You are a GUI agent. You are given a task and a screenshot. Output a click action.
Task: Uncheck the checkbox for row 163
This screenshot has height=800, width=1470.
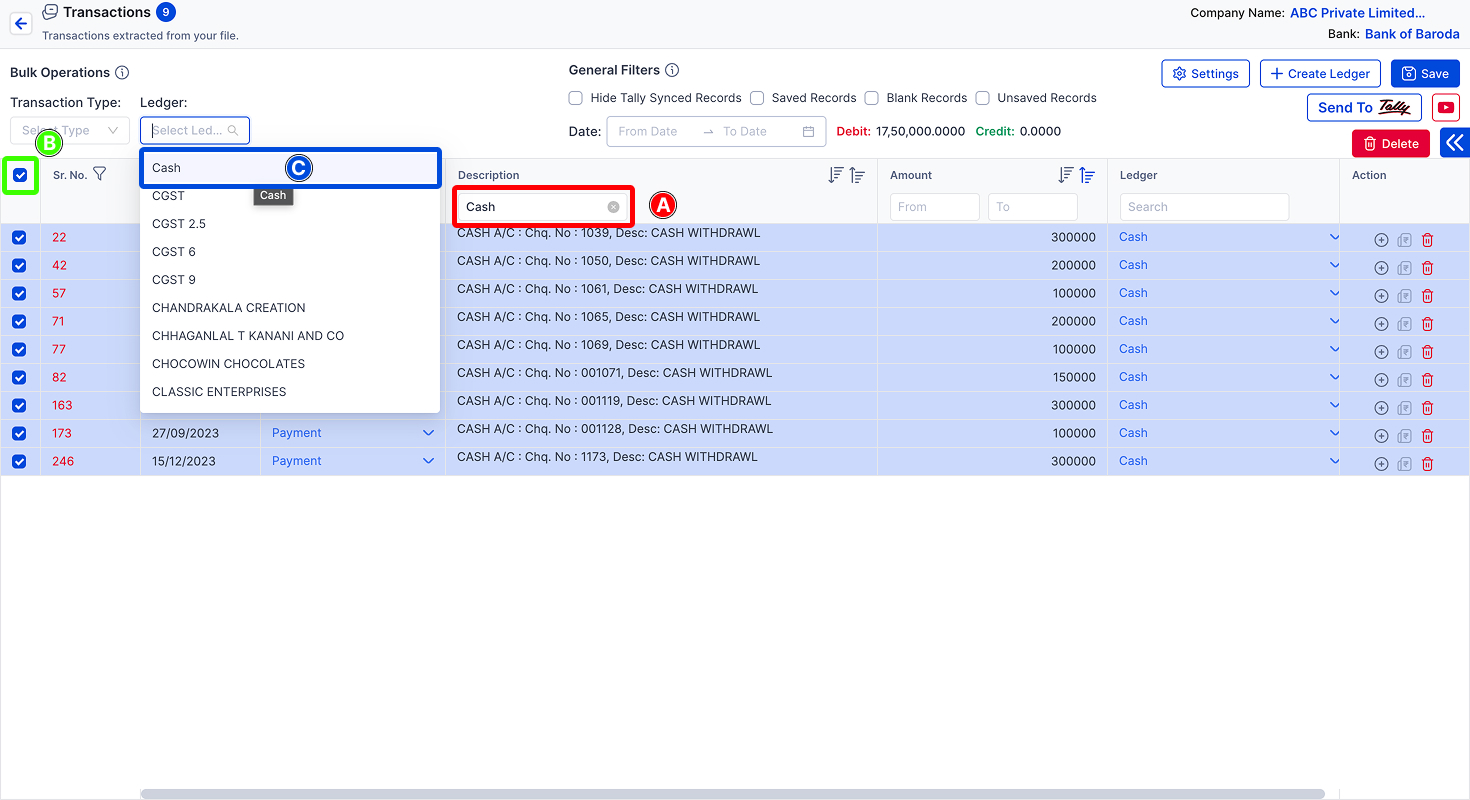19,406
